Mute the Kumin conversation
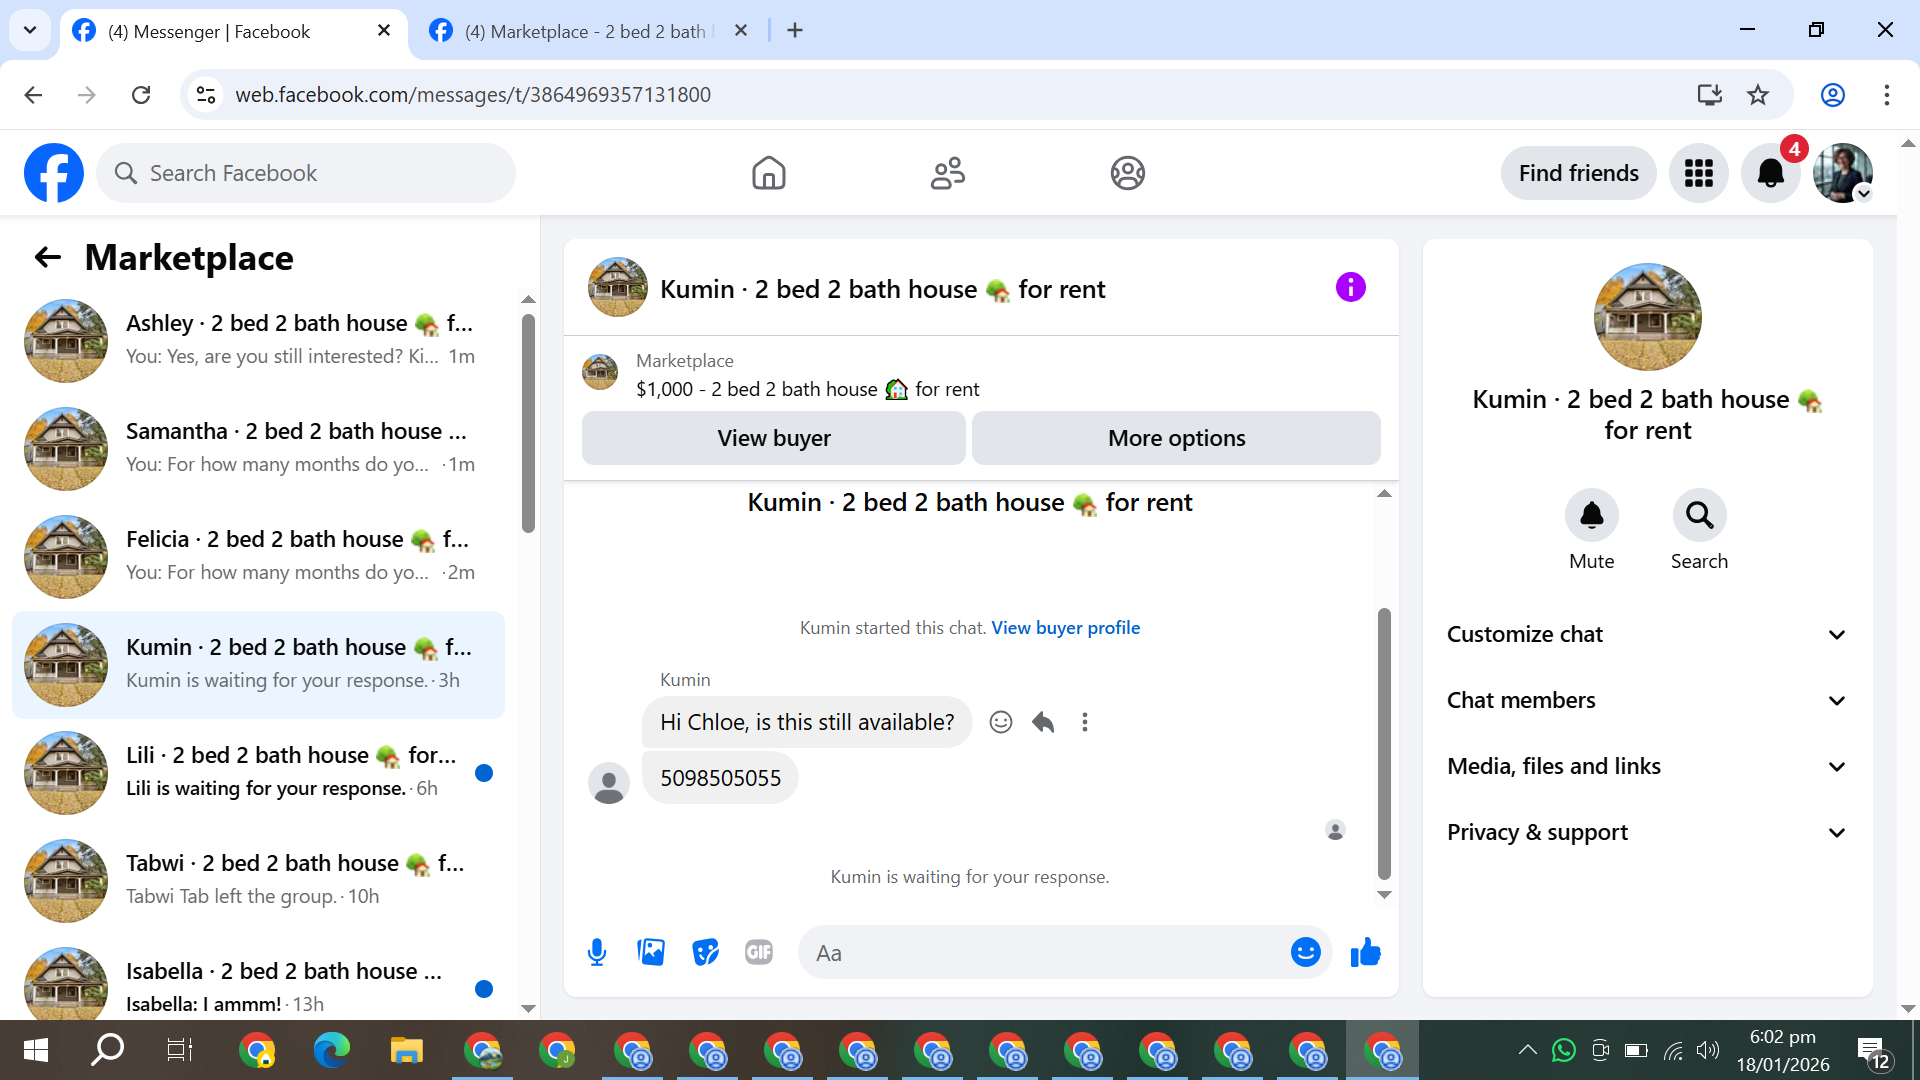 click(x=1591, y=516)
